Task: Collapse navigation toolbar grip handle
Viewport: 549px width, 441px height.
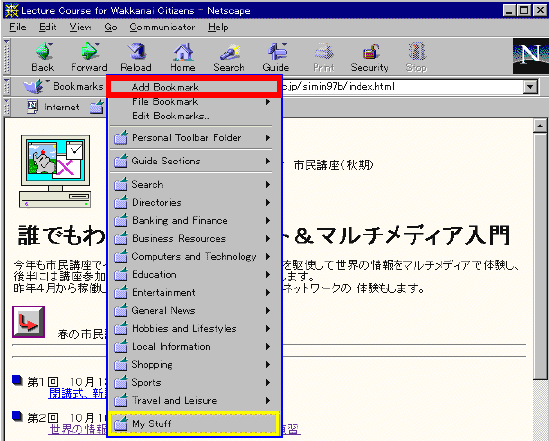Action: pyautogui.click(x=6, y=56)
